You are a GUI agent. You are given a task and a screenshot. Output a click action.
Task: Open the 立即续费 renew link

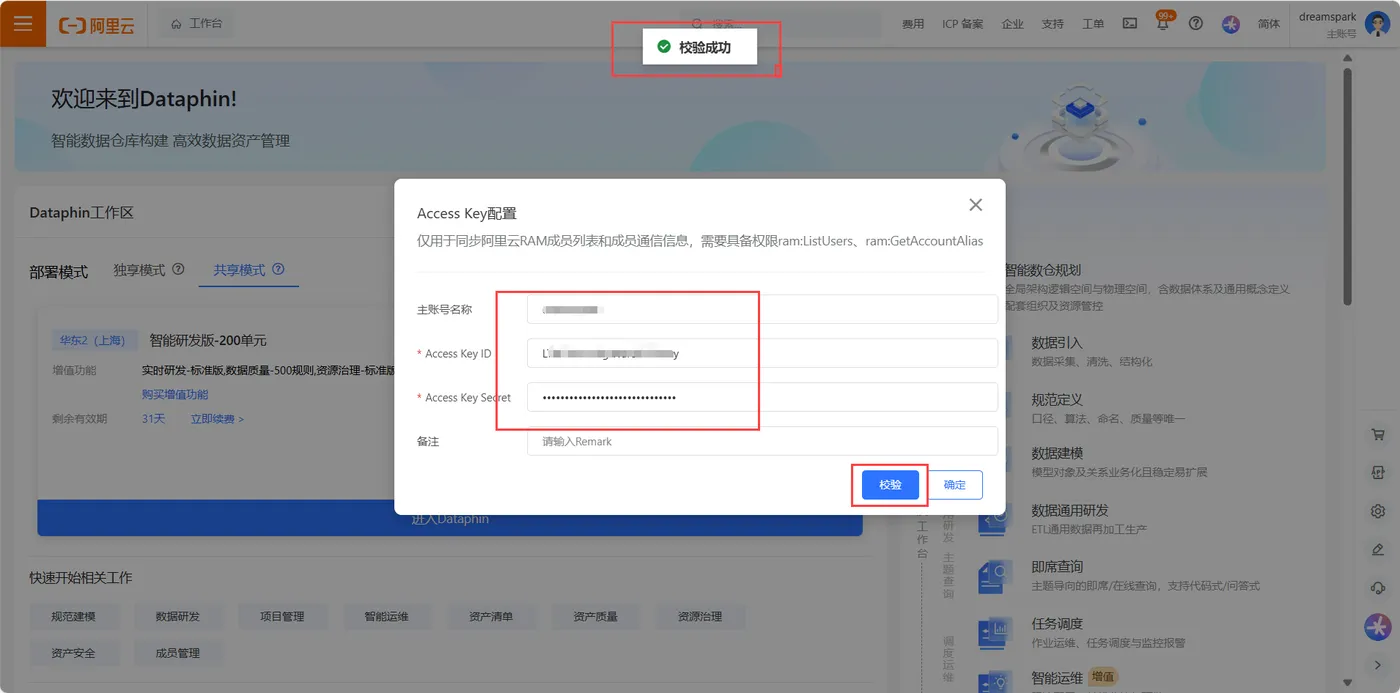(217, 419)
